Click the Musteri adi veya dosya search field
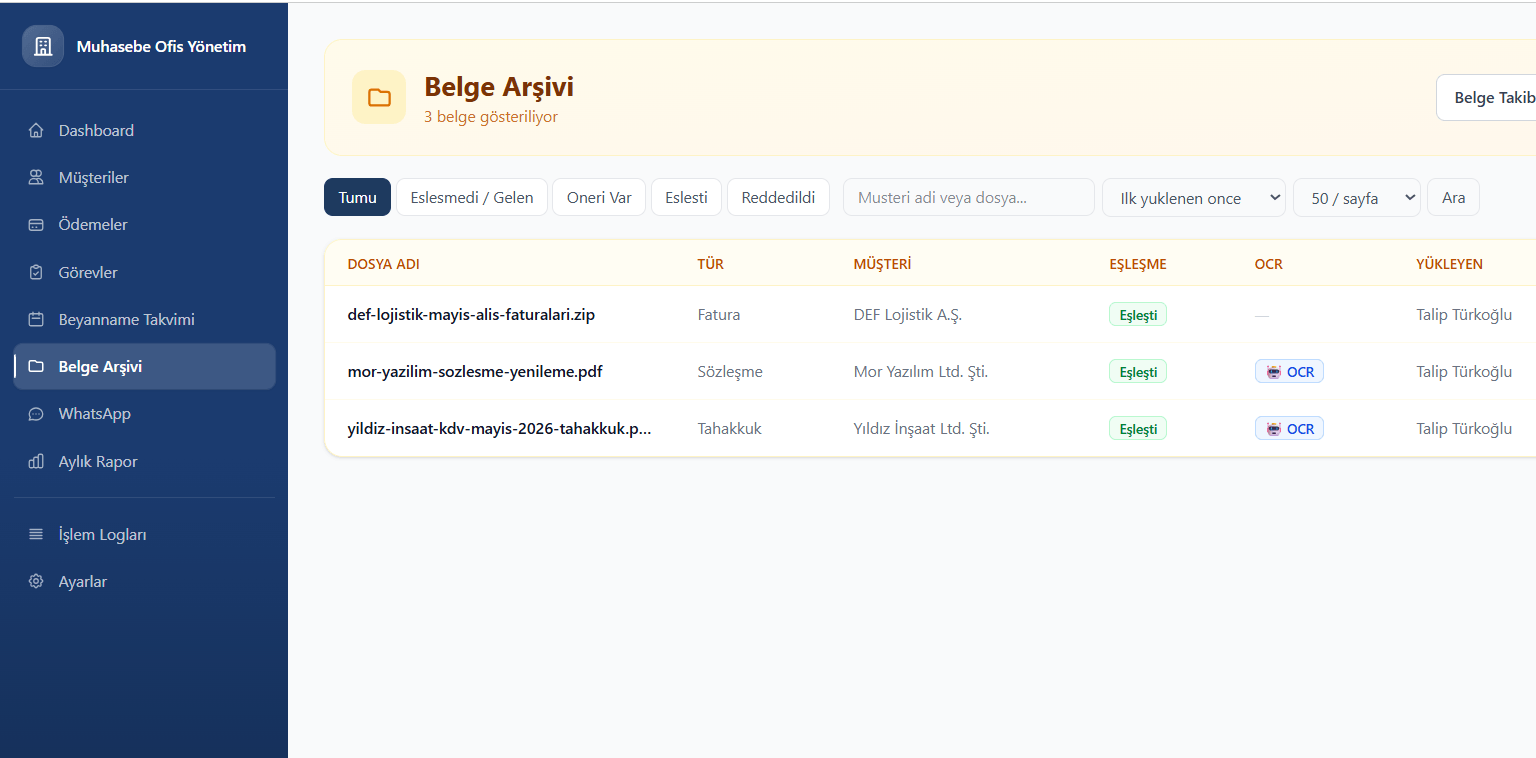1536x758 pixels. tap(969, 197)
